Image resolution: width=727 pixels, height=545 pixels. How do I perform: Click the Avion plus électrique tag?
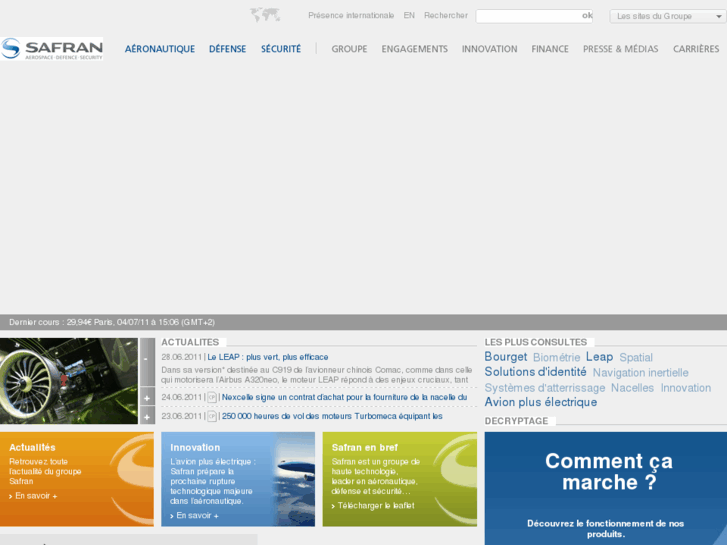pyautogui.click(x=541, y=402)
